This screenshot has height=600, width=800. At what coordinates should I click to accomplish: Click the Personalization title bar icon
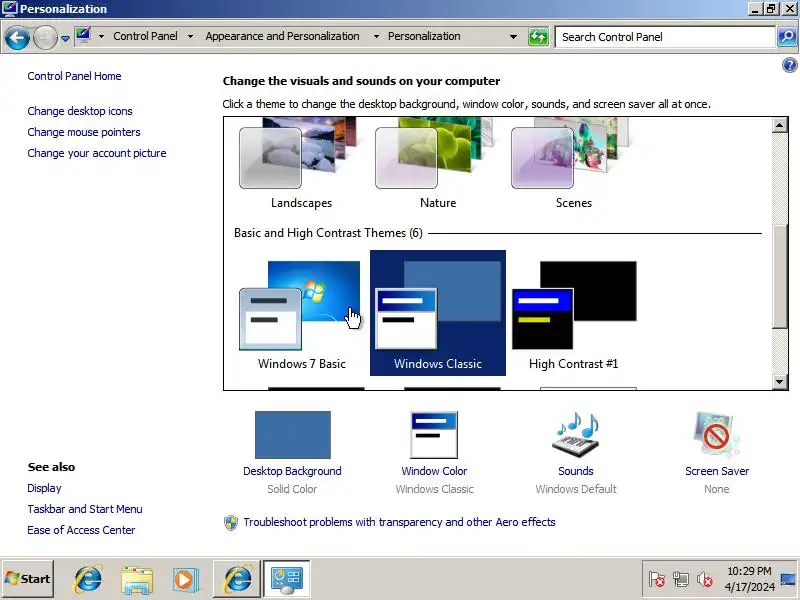click(9, 8)
